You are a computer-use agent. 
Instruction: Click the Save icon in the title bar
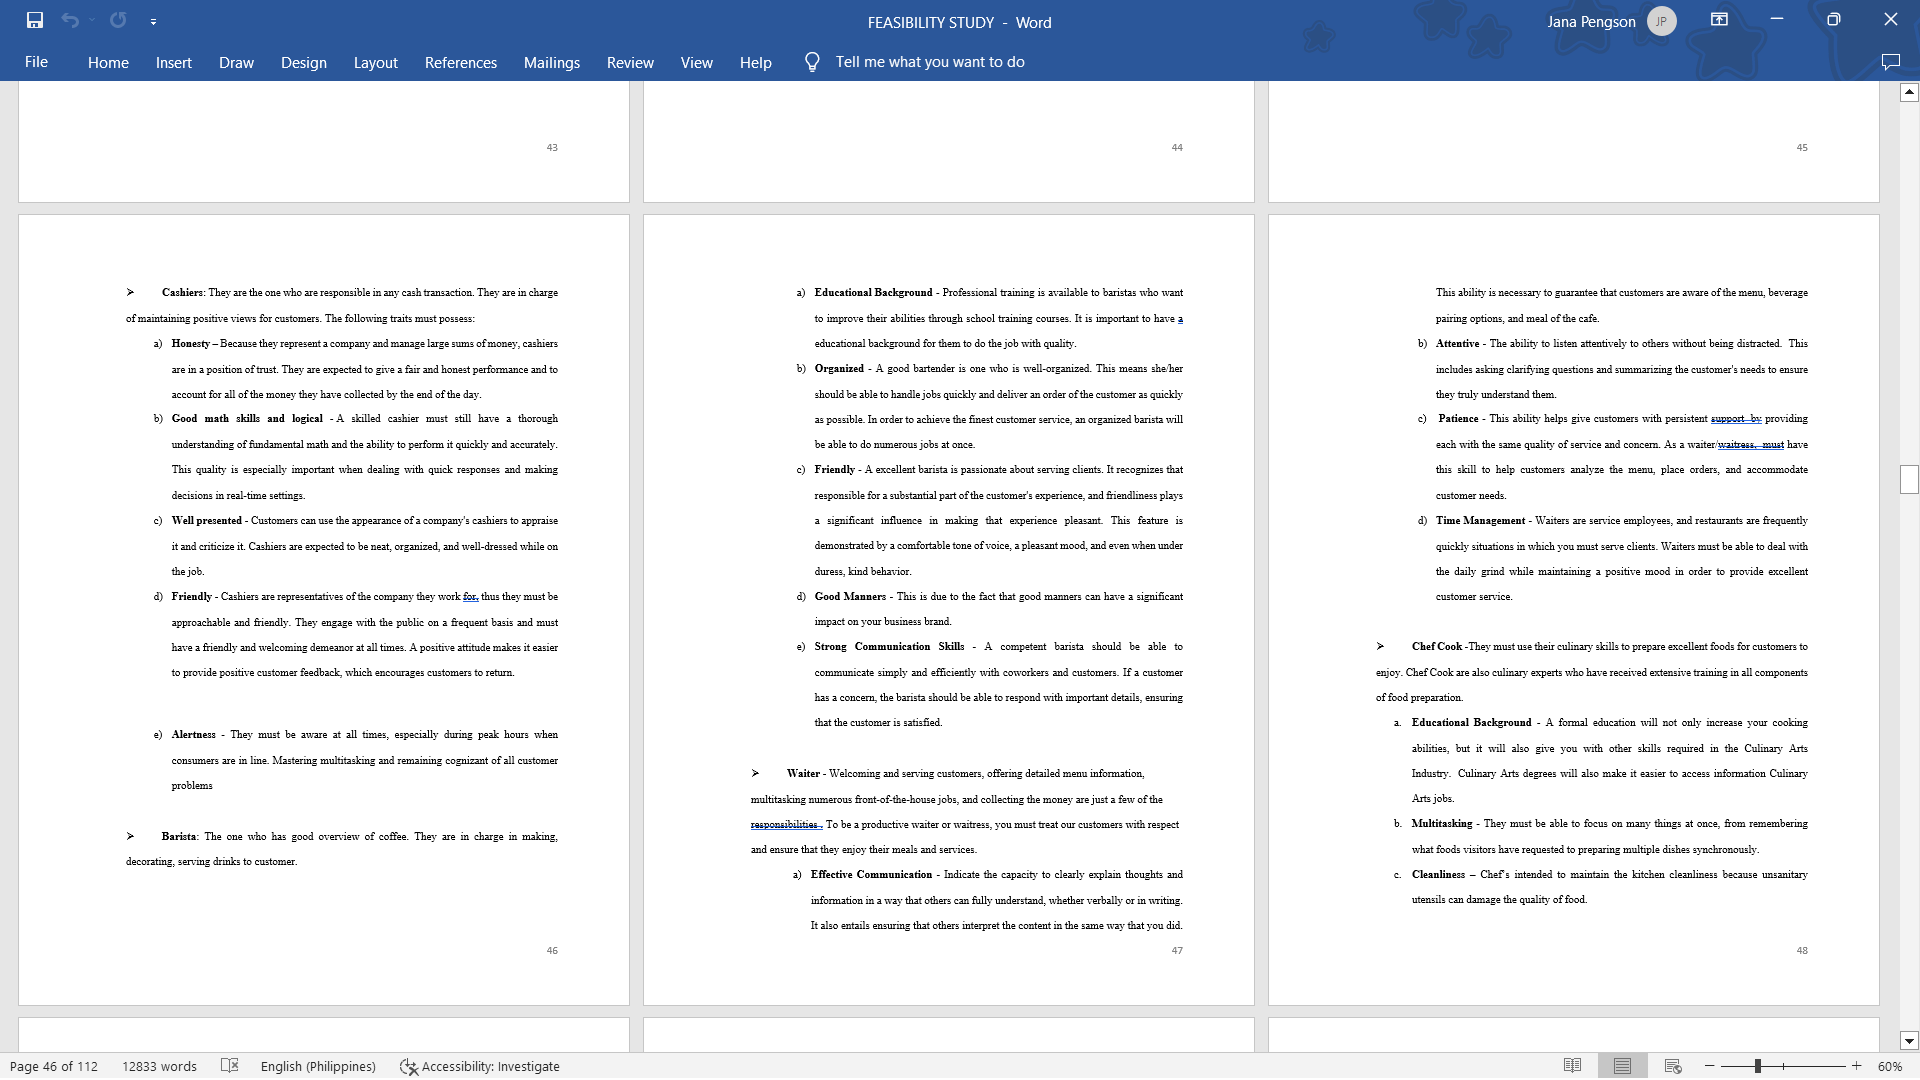coord(35,20)
